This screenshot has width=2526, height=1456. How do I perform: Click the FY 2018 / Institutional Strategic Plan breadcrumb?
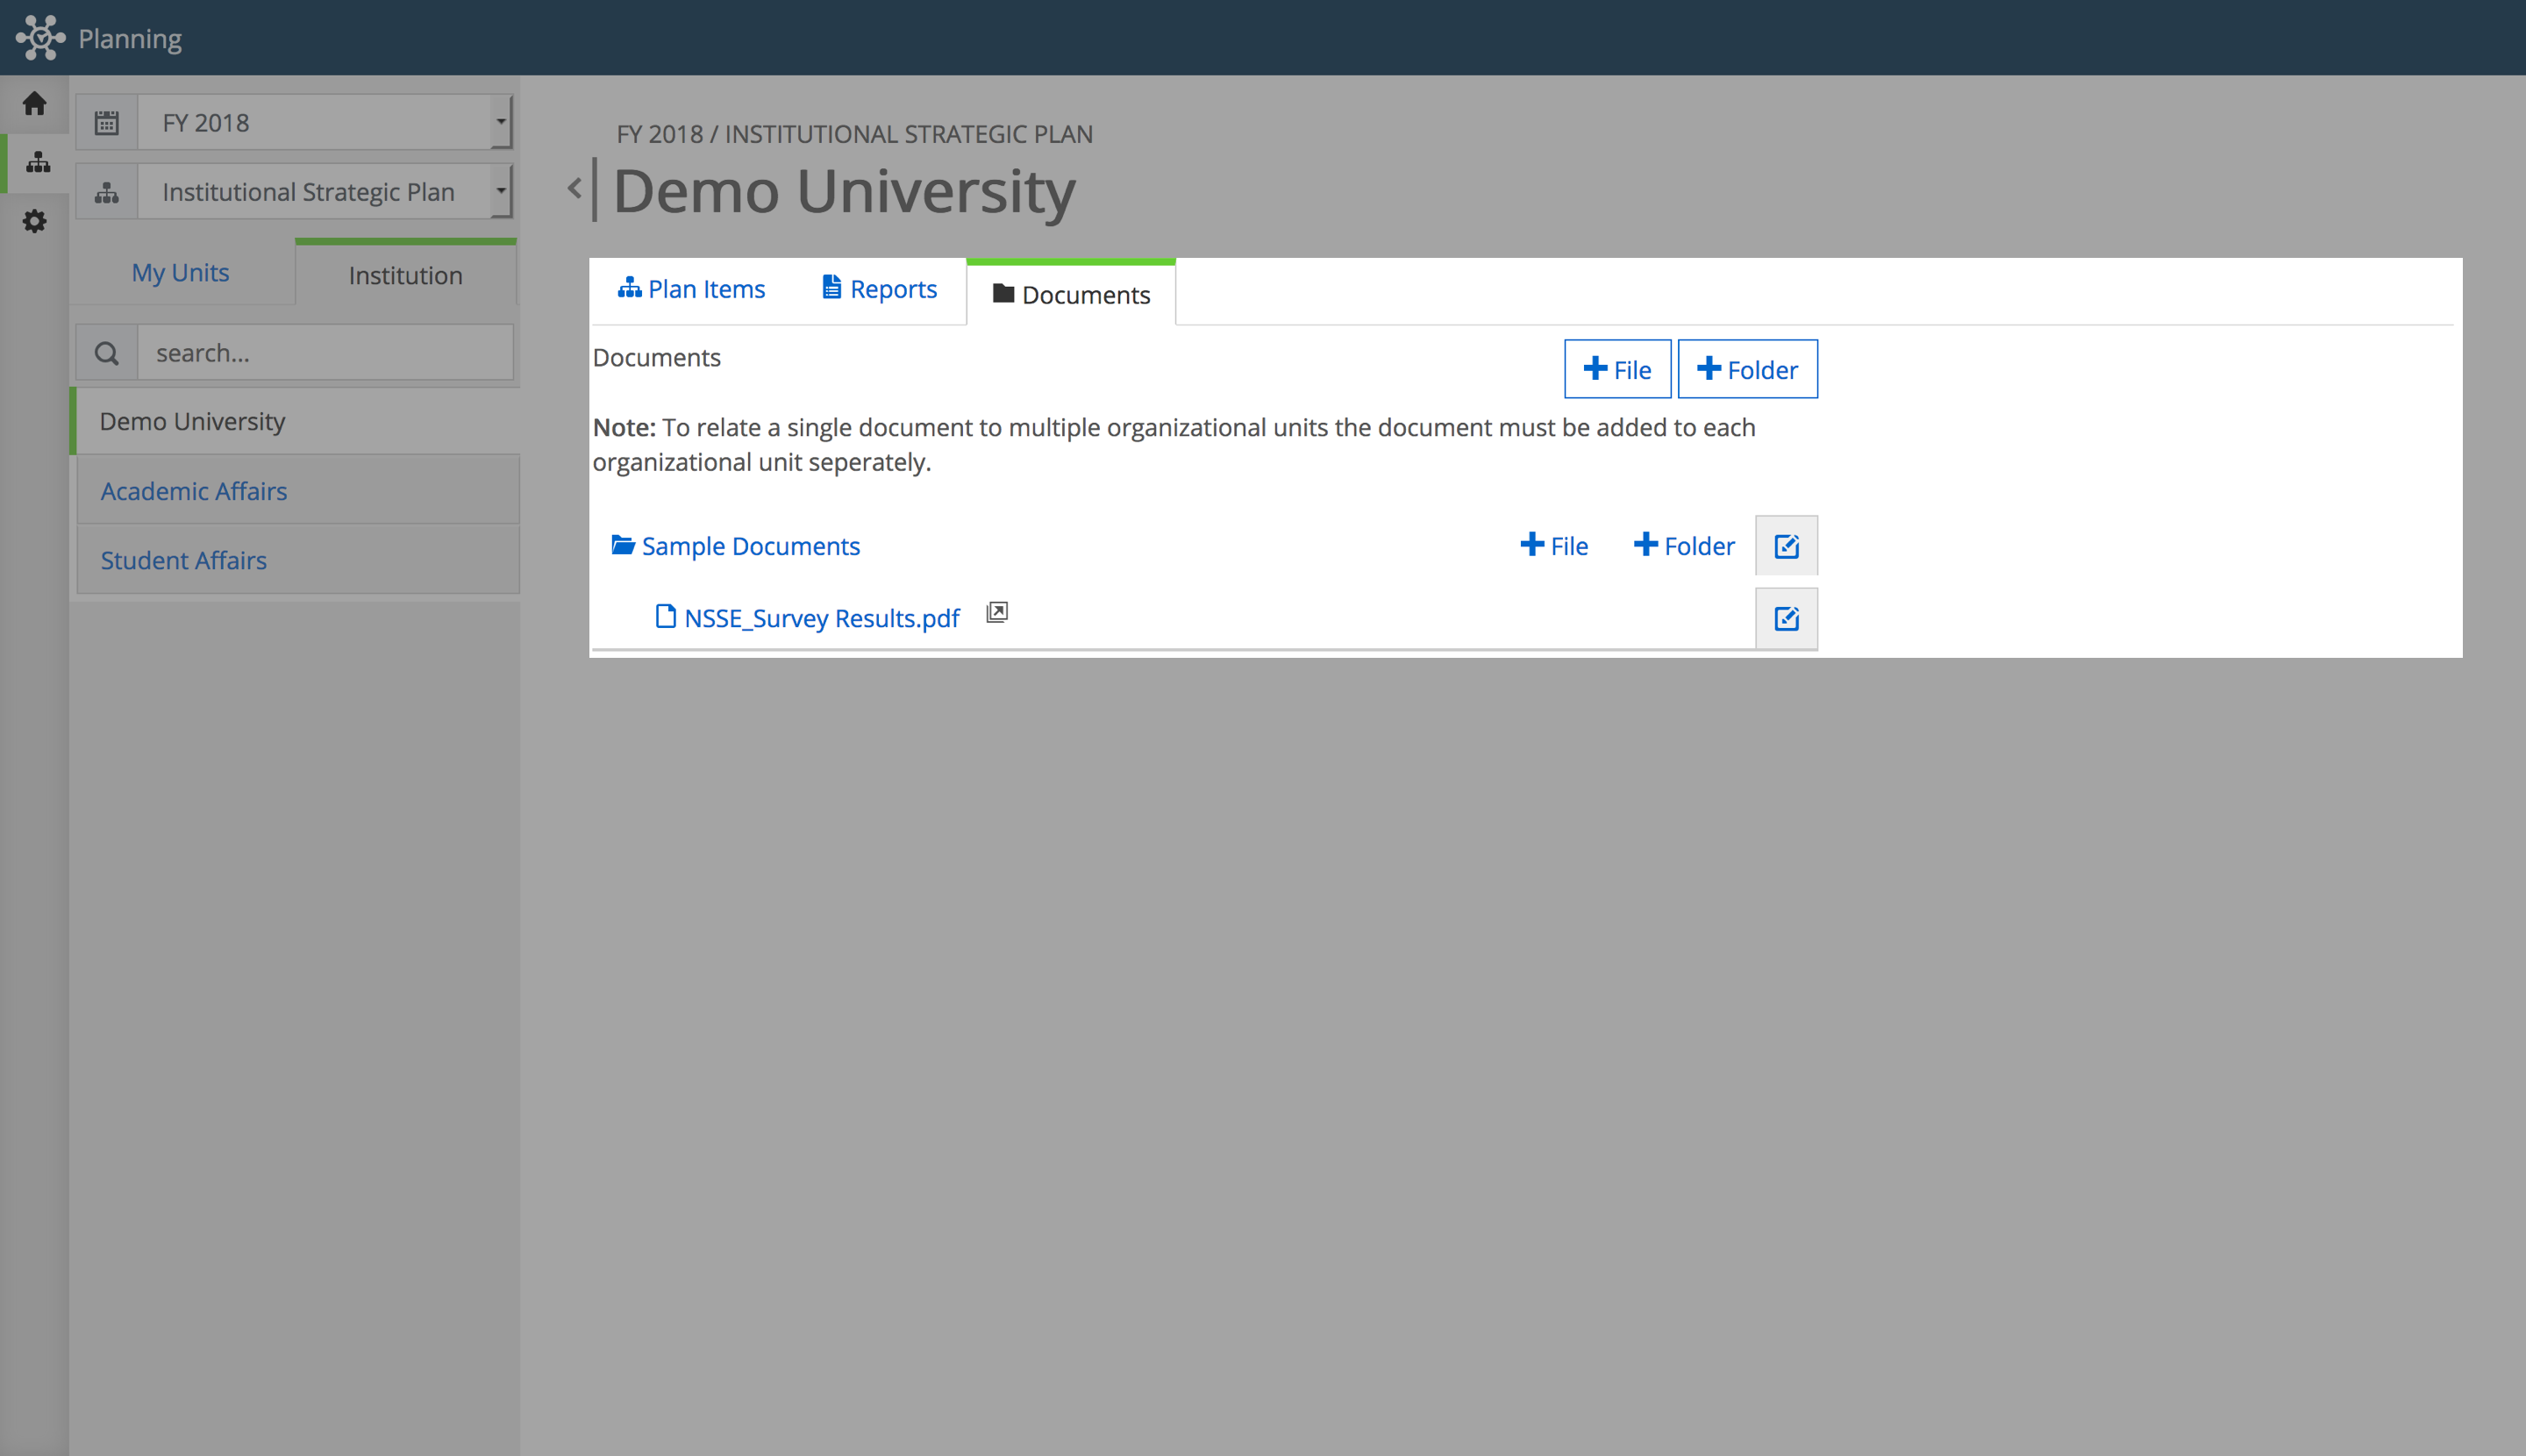[854, 134]
